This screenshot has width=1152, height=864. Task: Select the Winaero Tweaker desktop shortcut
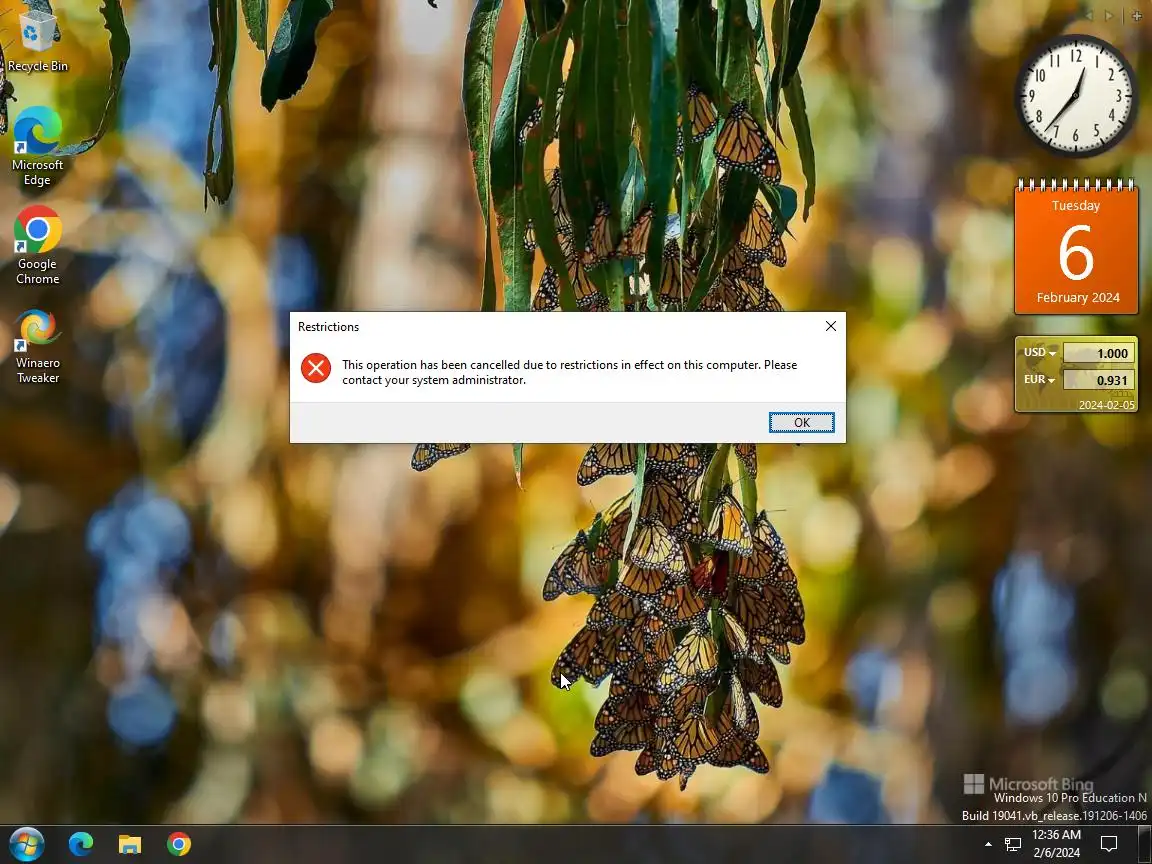point(37,345)
